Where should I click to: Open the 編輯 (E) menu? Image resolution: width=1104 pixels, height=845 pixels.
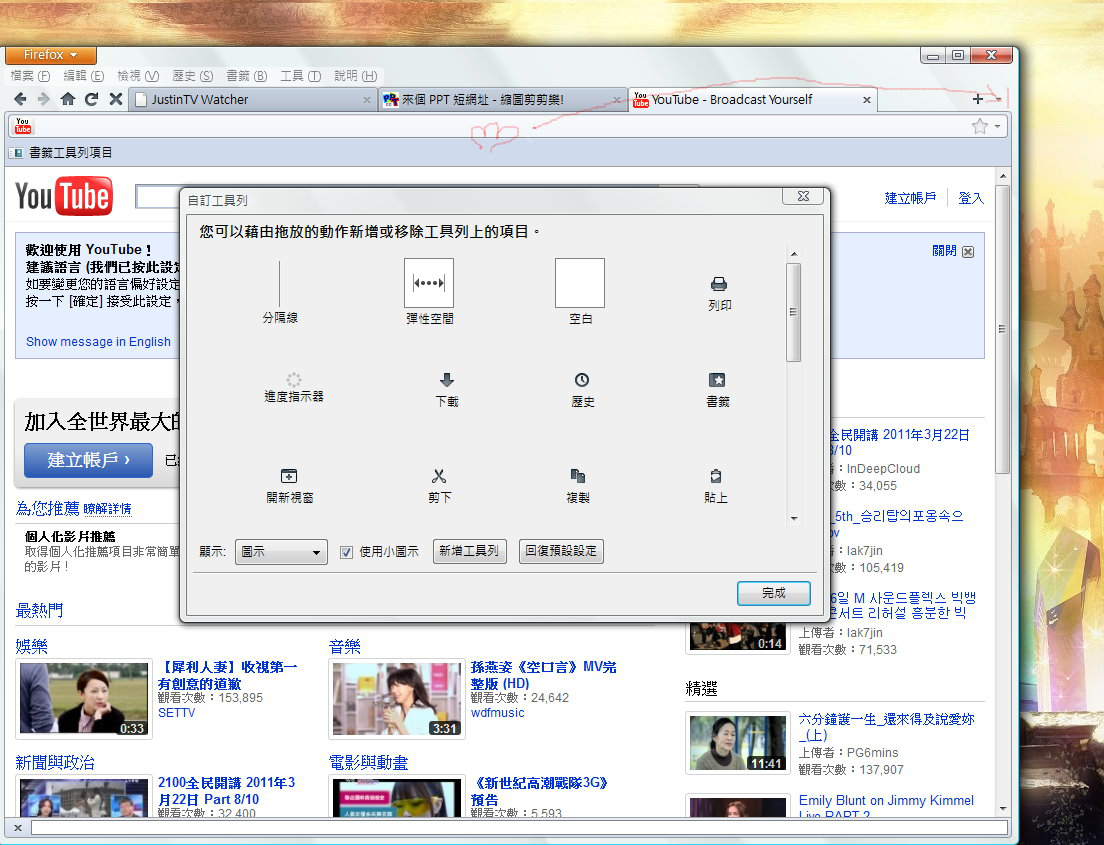(x=84, y=75)
